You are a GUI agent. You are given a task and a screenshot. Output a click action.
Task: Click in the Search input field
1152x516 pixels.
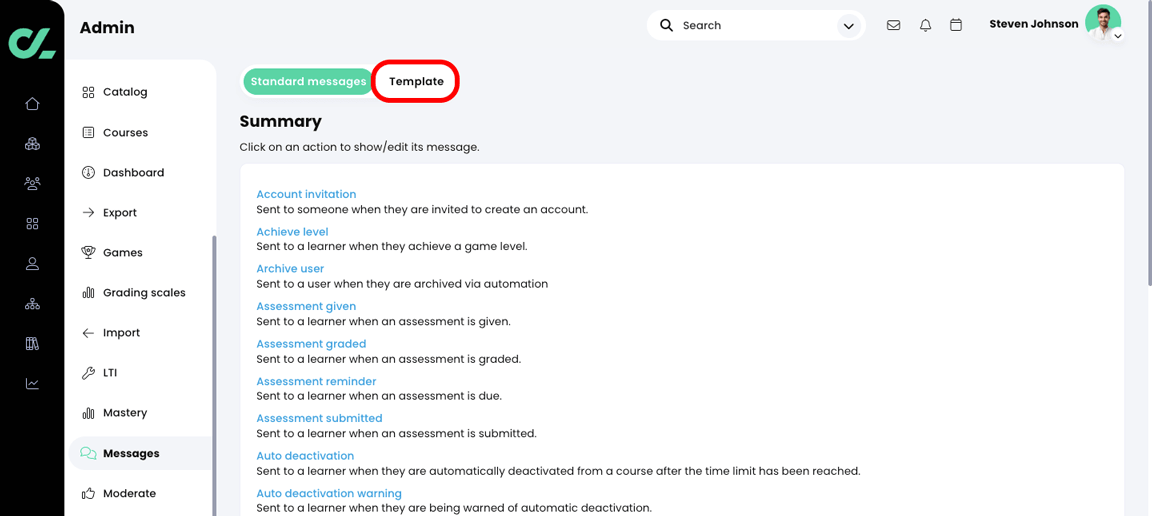tap(757, 26)
